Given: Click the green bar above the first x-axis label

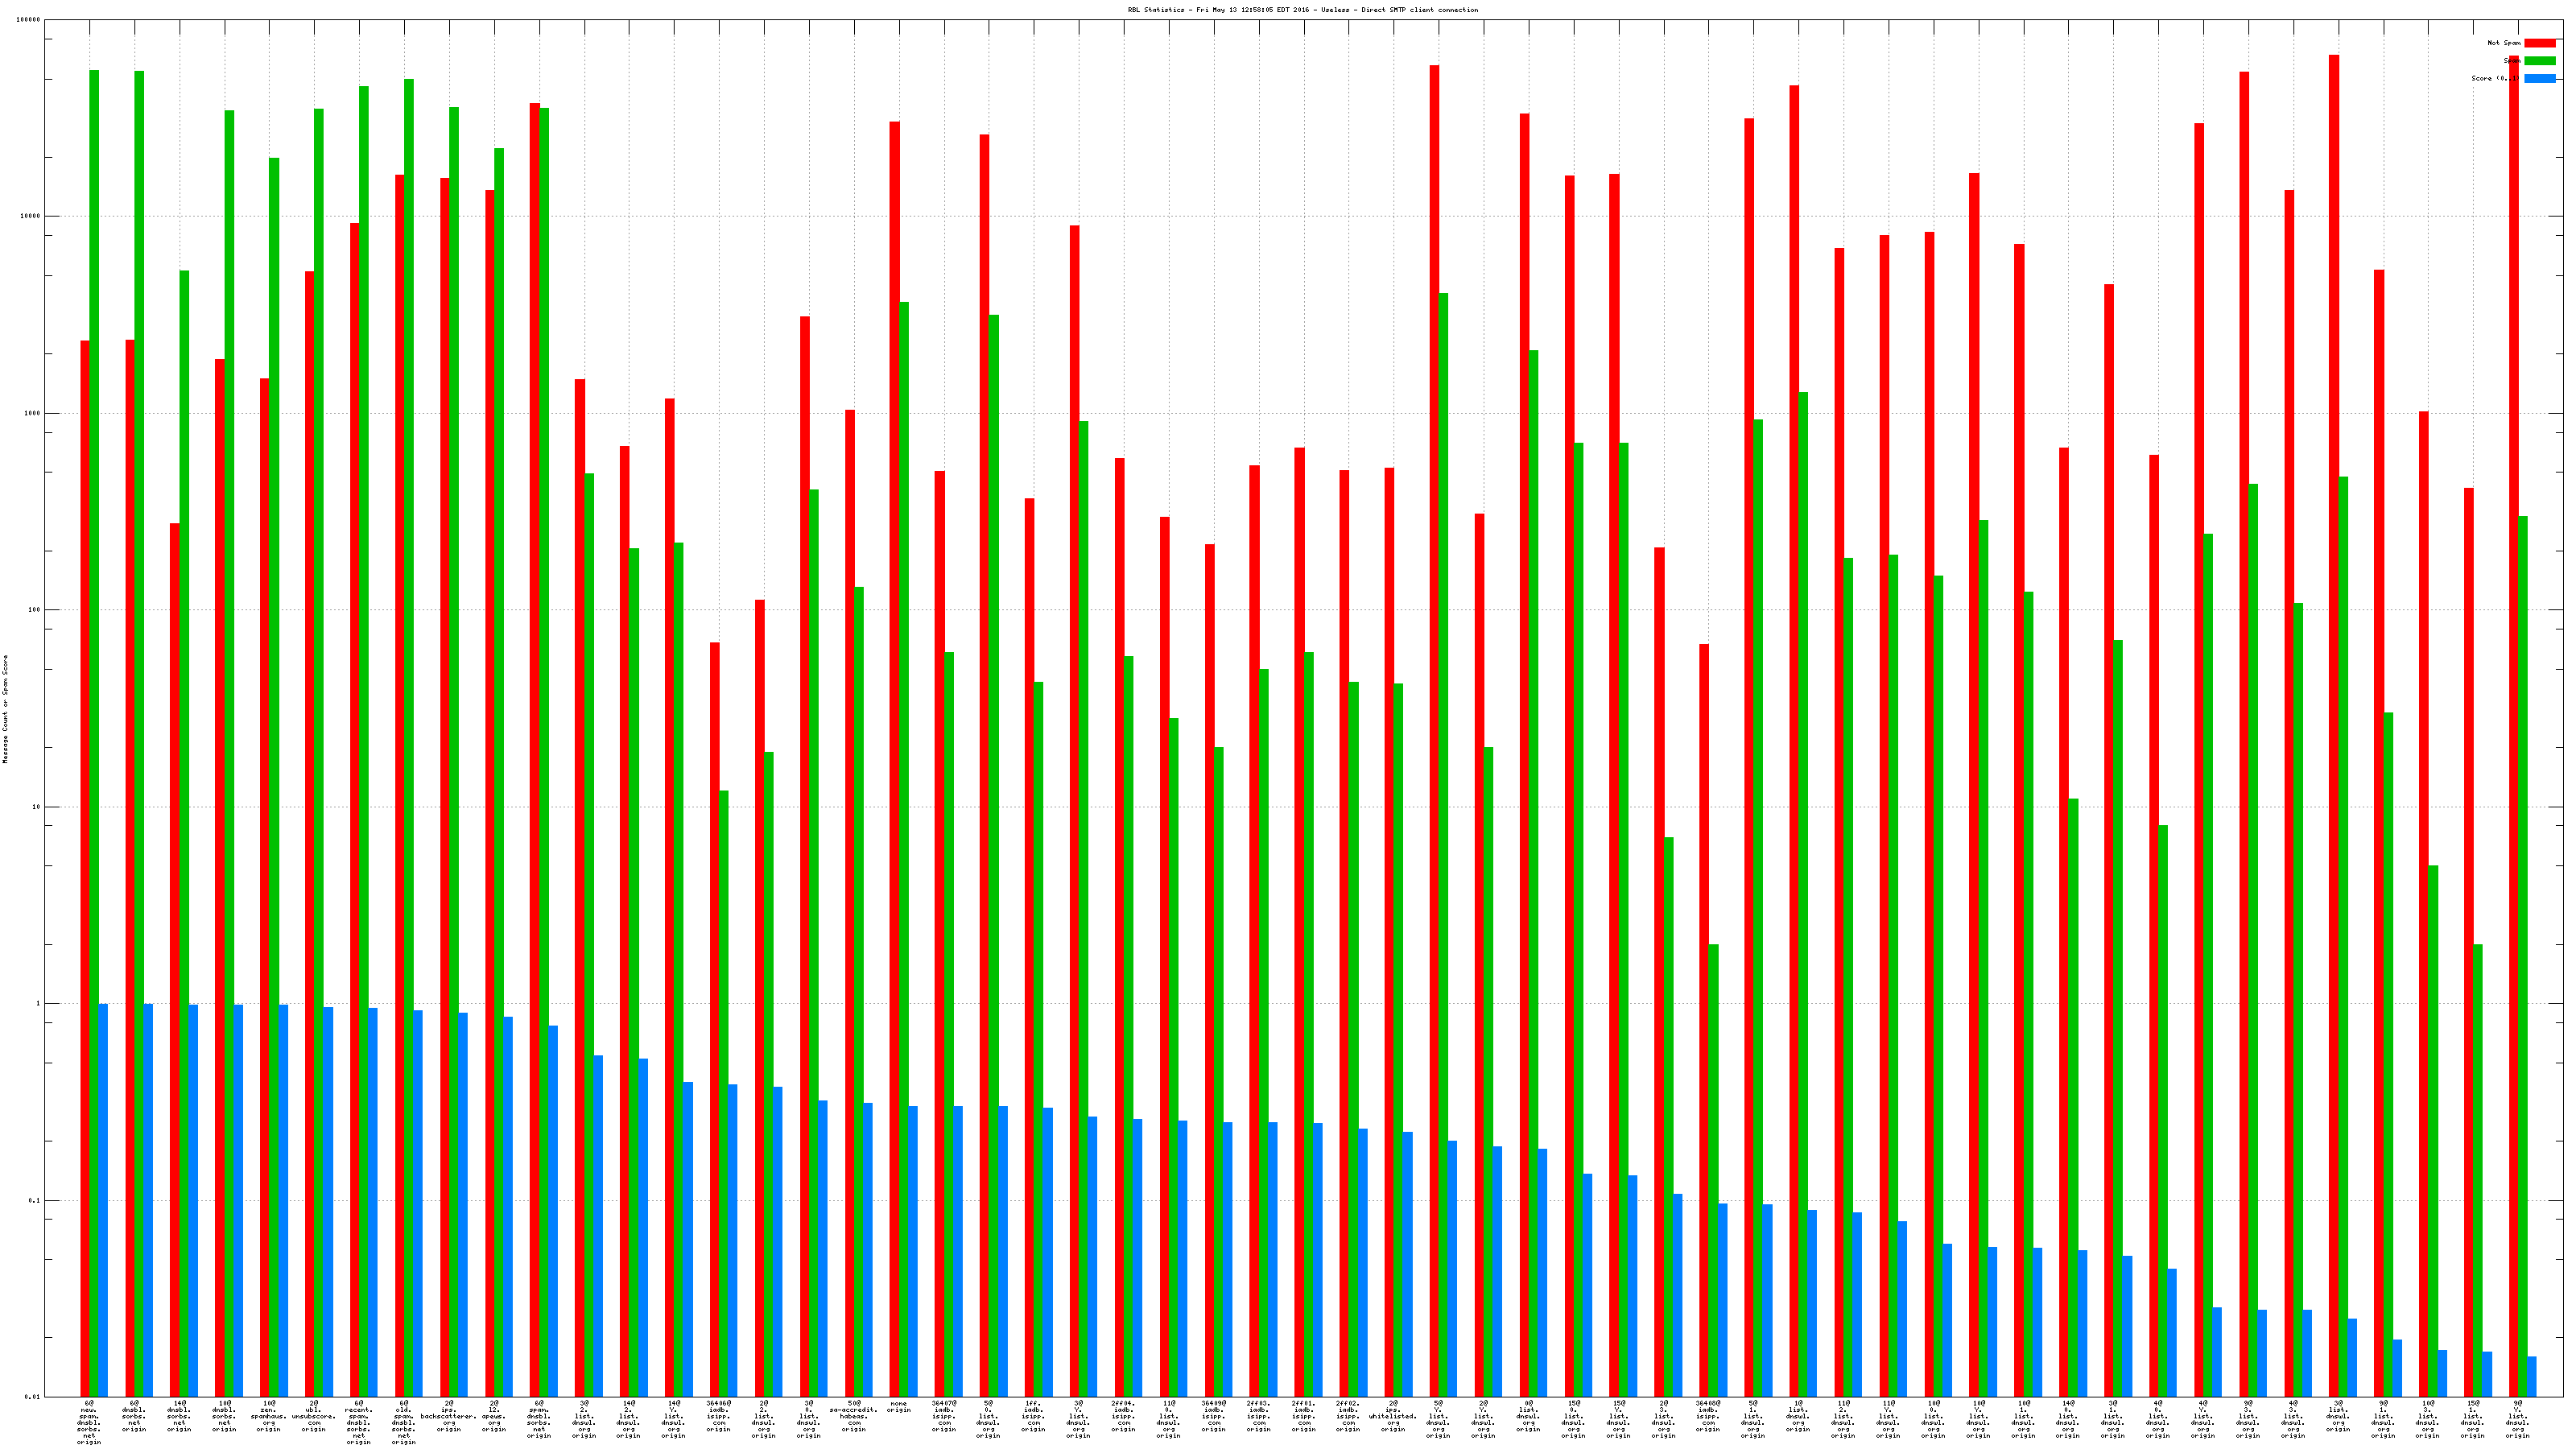Looking at the screenshot, I should [94, 700].
